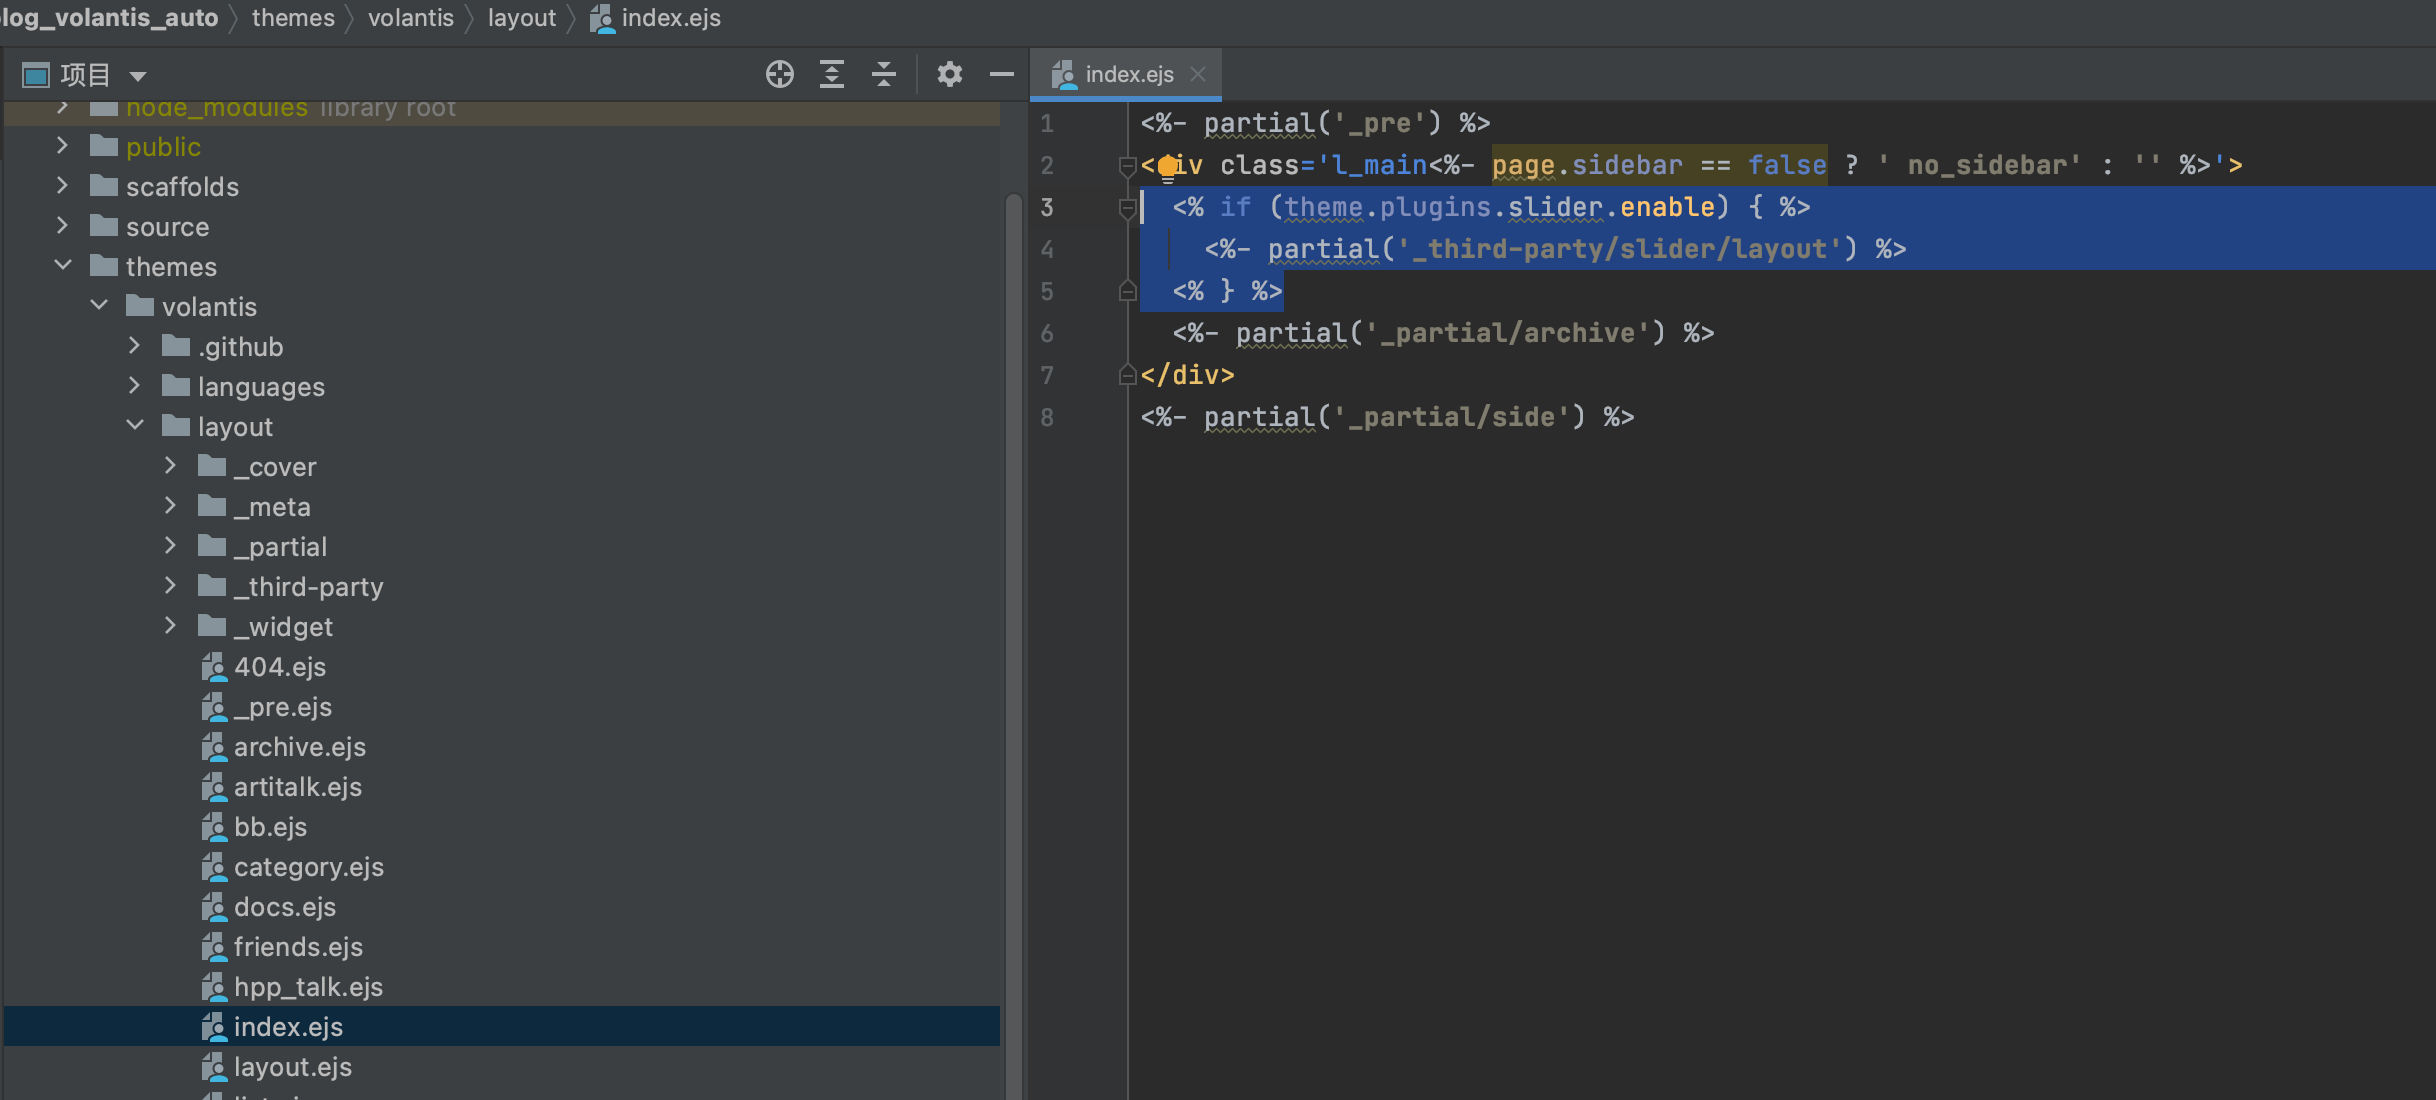The width and height of the screenshot is (2436, 1100).
Task: Click fold end marker on line 7
Action: click(x=1127, y=375)
